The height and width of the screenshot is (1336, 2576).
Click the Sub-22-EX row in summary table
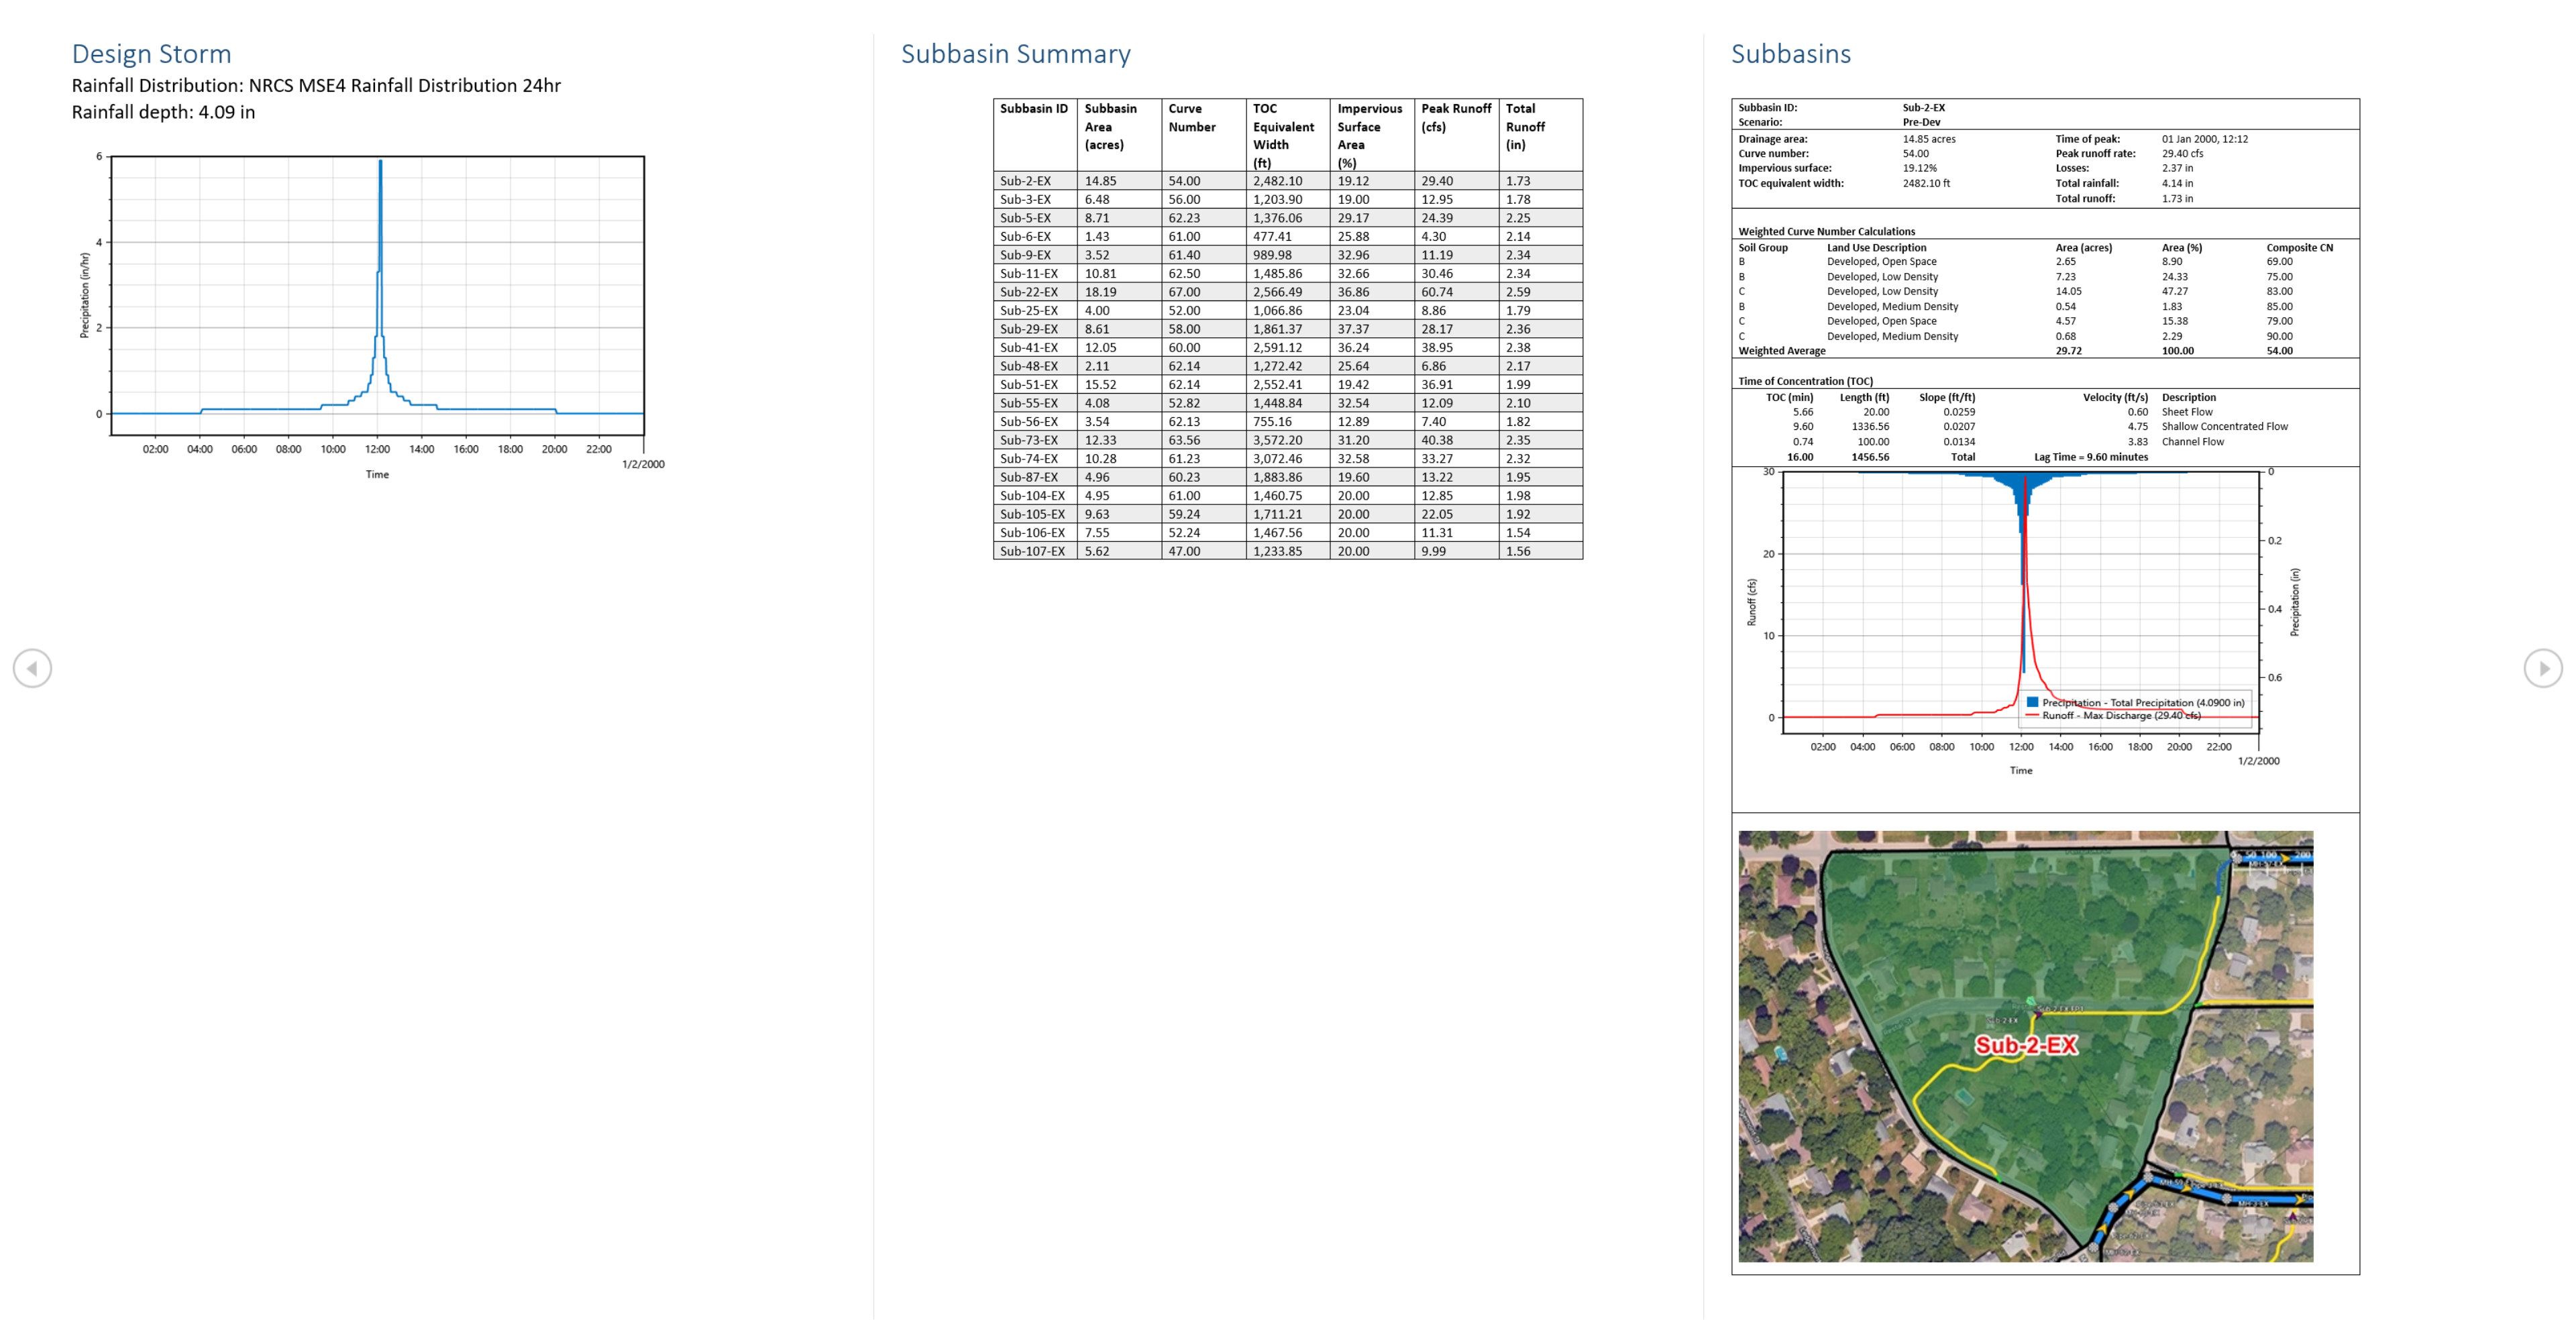(x=1029, y=292)
